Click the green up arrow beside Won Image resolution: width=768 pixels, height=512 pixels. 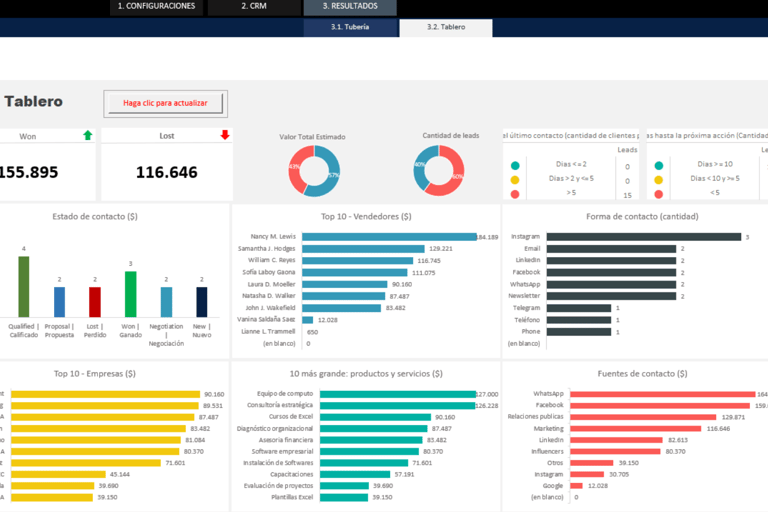[x=88, y=135]
